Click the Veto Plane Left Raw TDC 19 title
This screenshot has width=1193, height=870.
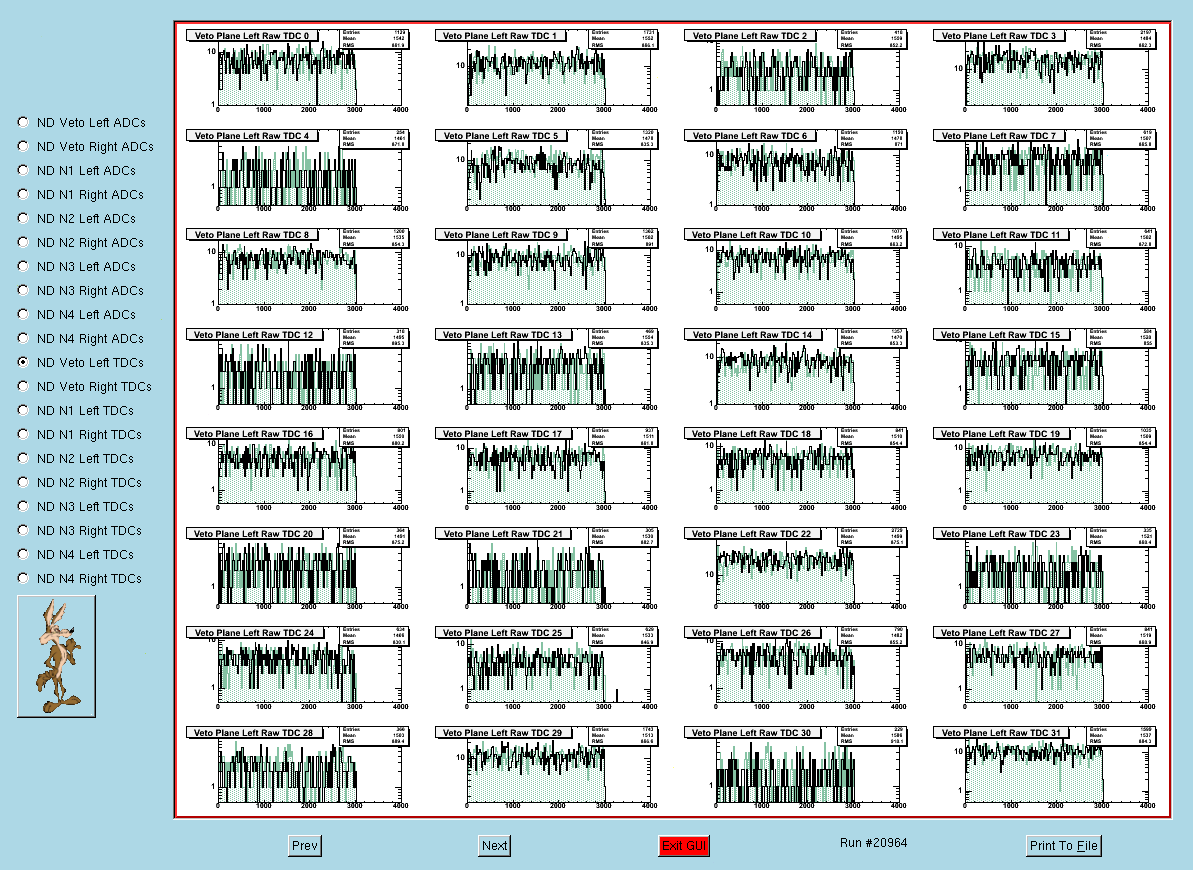point(1001,434)
